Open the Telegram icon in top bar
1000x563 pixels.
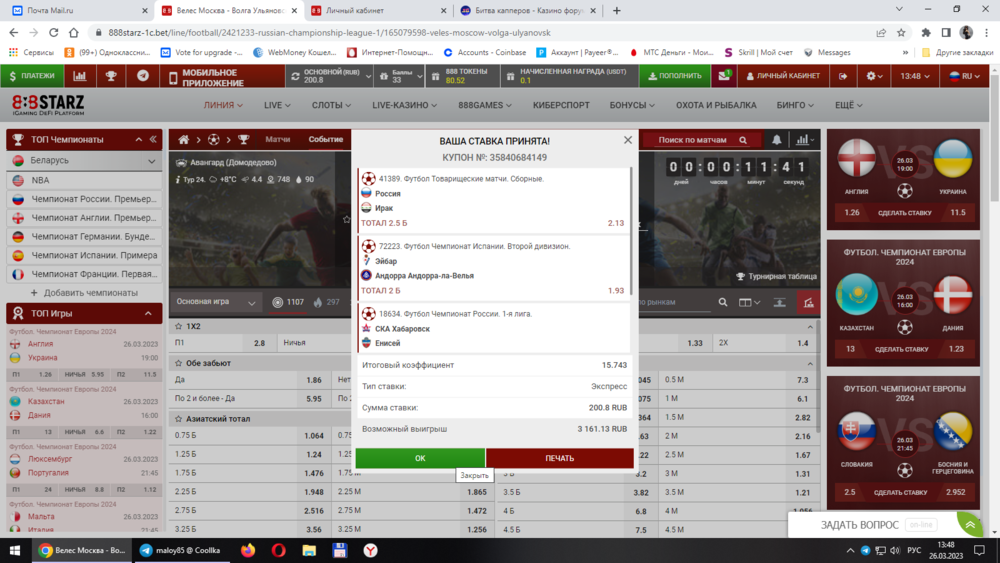[x=143, y=76]
